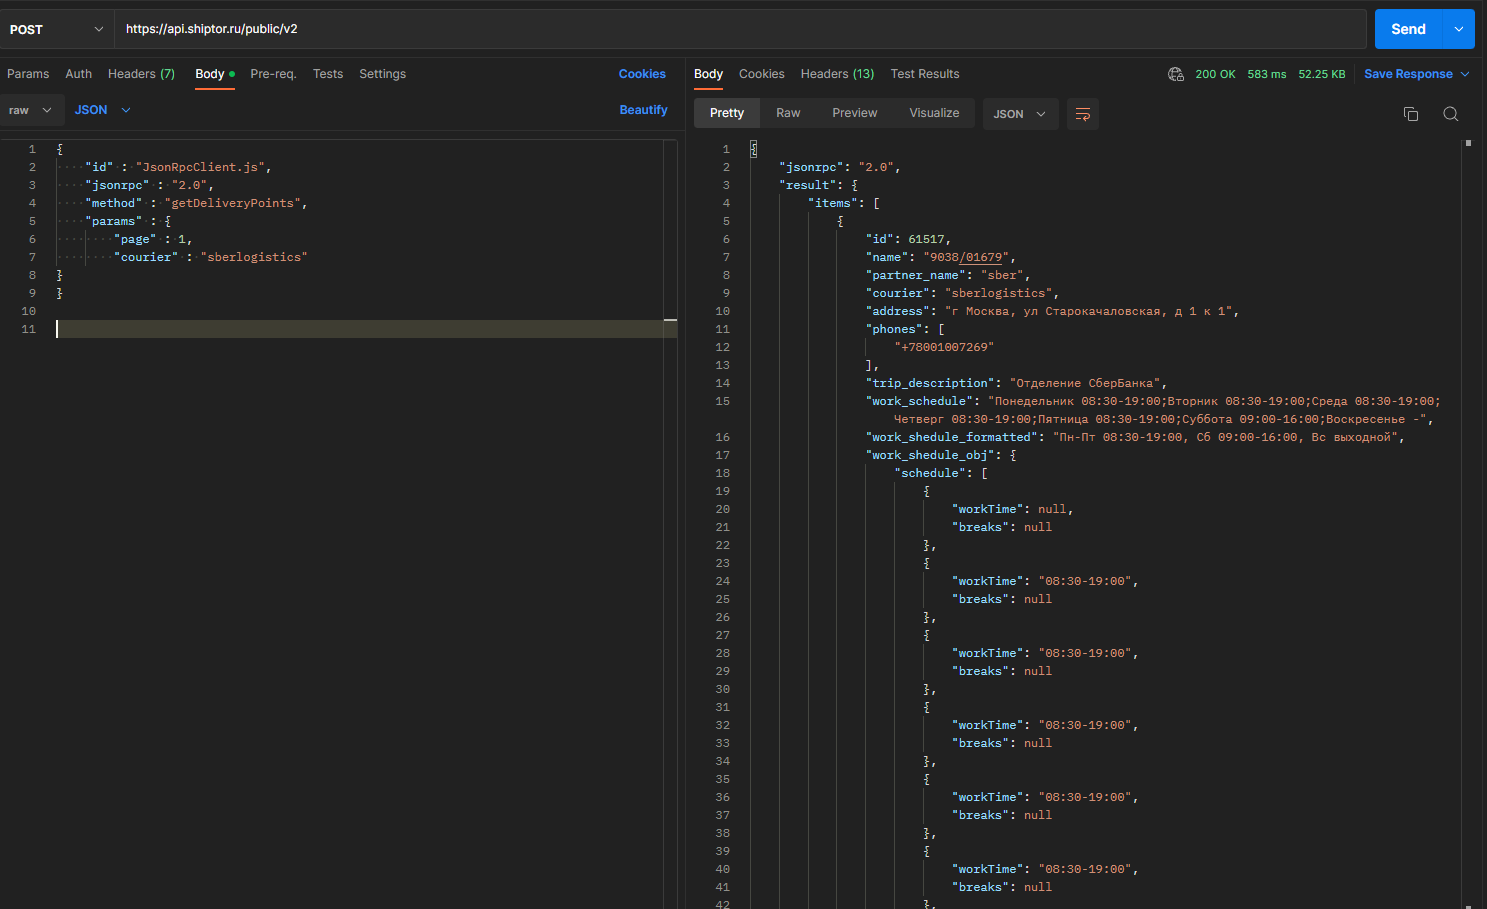Select the Visualize response view
The image size is (1487, 909).
(x=934, y=113)
